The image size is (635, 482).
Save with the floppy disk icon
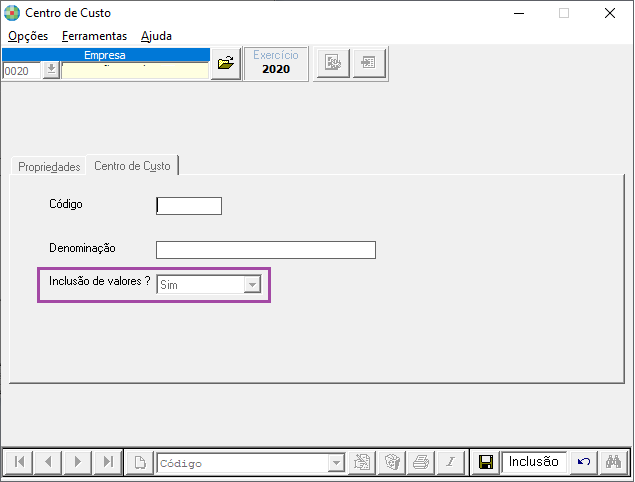(x=486, y=462)
